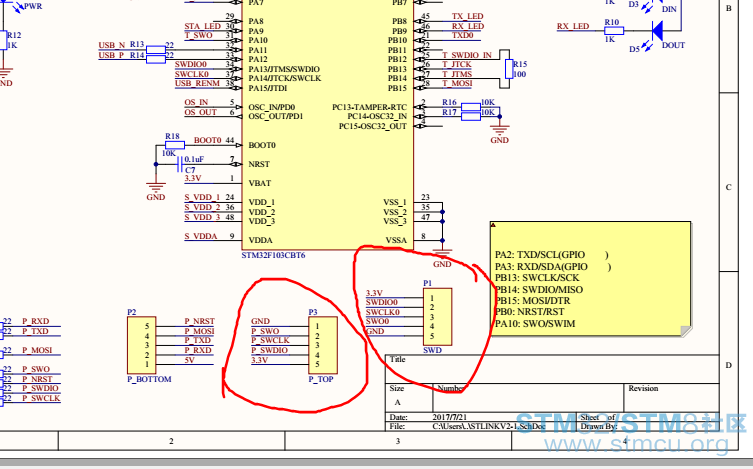Click the PA2: TXD/SCL note line
Screen dimensions: 753x469
tap(552, 255)
